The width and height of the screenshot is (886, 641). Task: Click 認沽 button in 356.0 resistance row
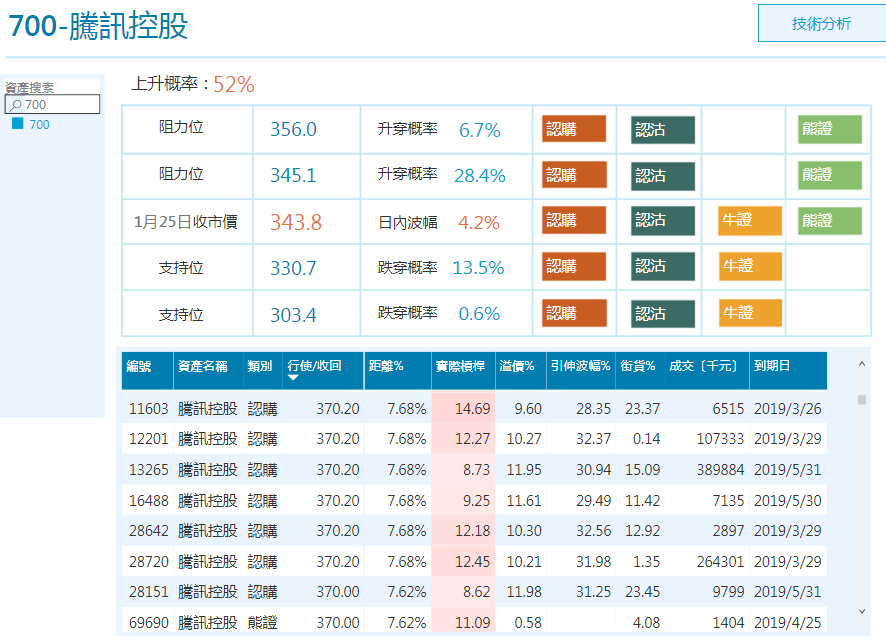click(x=663, y=130)
